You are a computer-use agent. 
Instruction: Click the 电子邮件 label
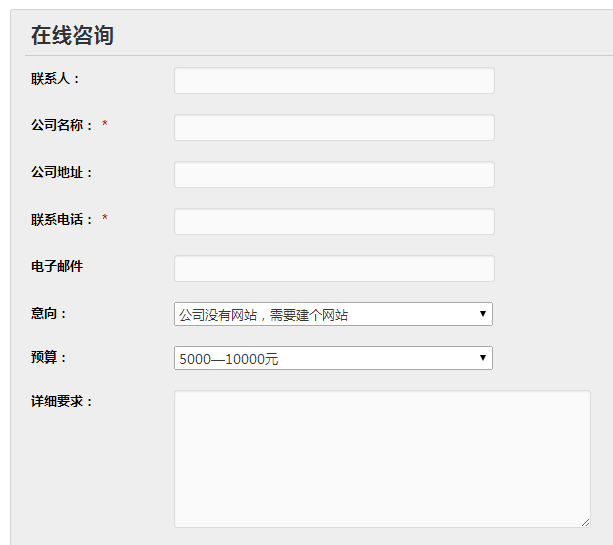coord(57,267)
